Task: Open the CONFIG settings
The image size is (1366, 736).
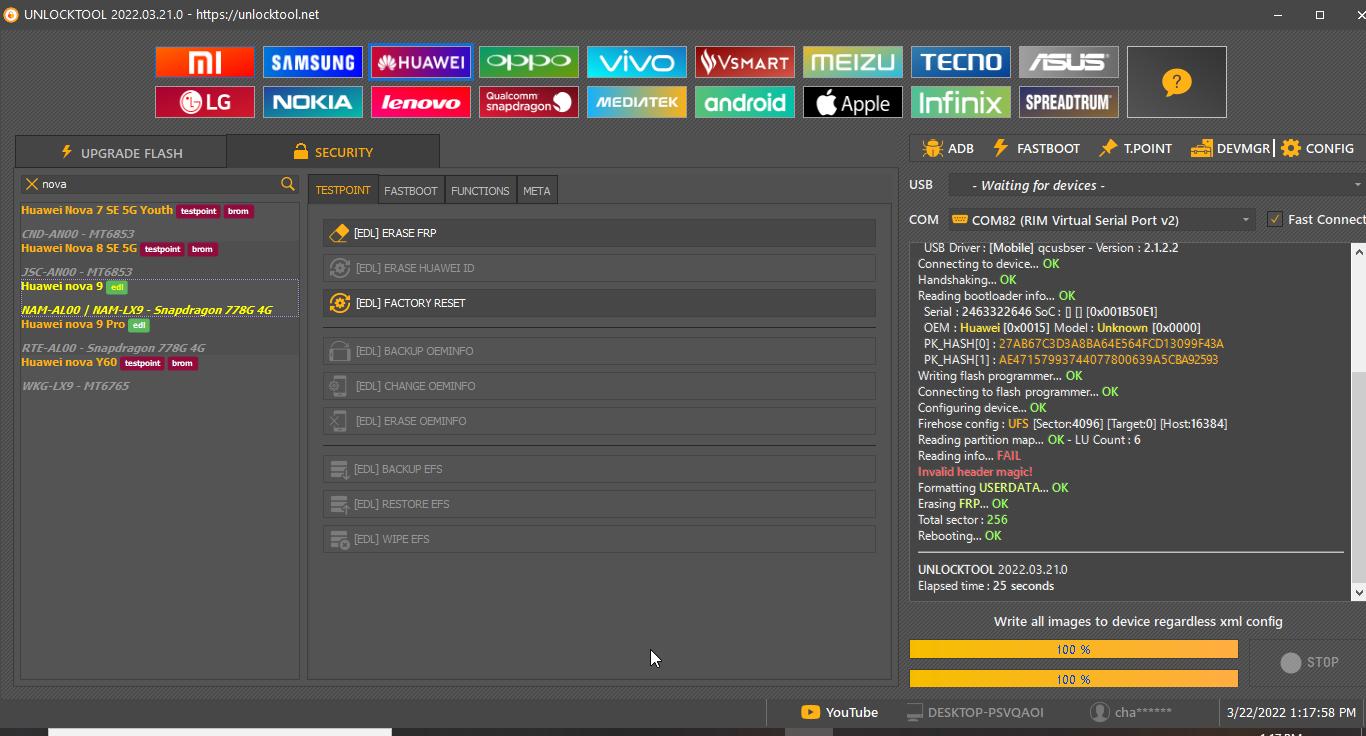Action: [1318, 148]
